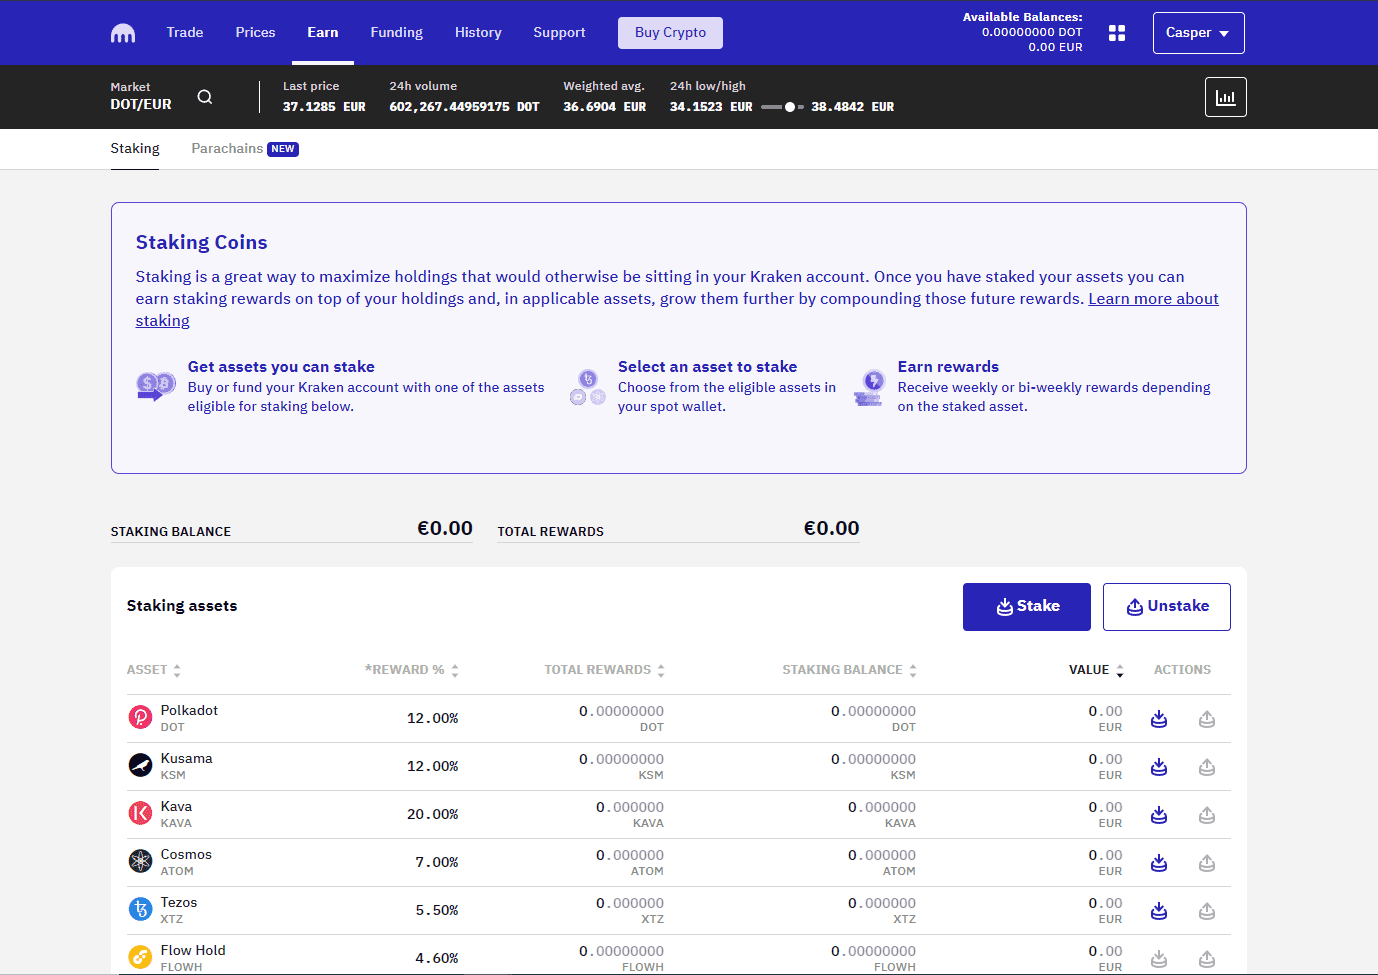1378x975 pixels.
Task: Click stake icon in Flow Hold row
Action: pyautogui.click(x=1159, y=959)
